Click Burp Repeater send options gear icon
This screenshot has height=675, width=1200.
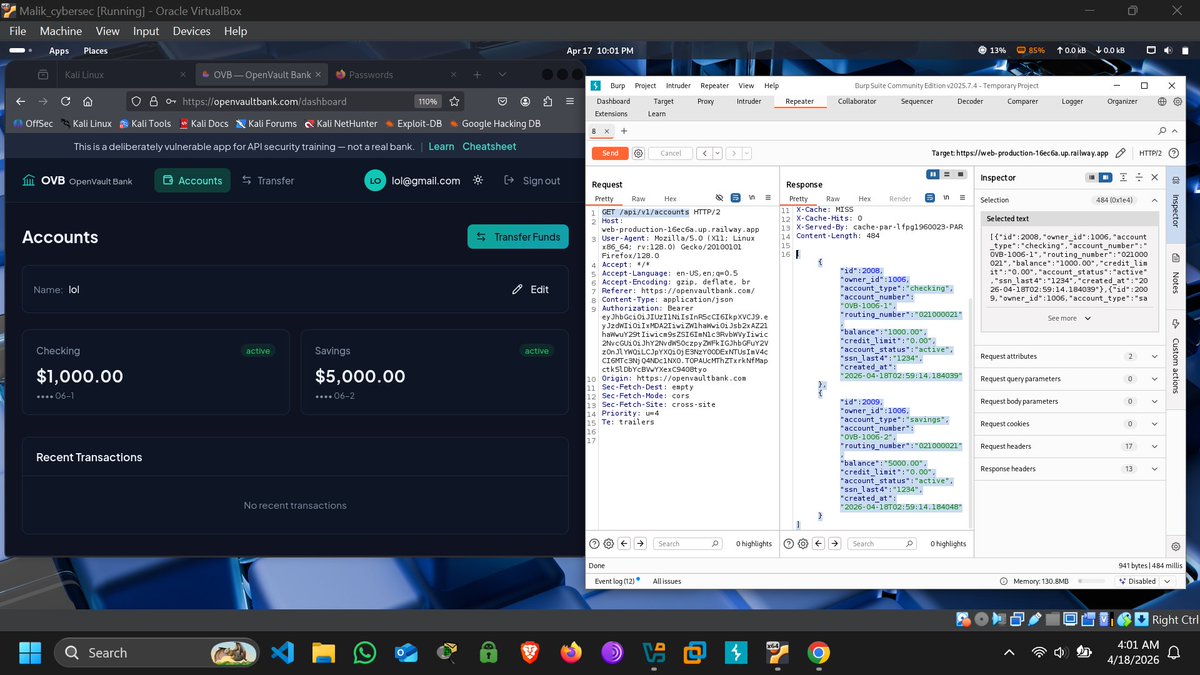click(638, 153)
